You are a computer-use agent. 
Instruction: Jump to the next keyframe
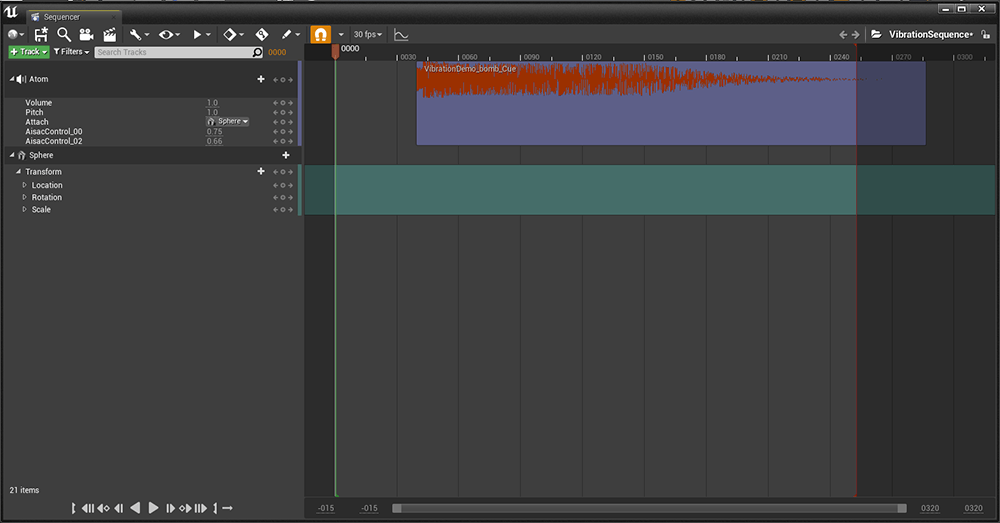[x=185, y=508]
